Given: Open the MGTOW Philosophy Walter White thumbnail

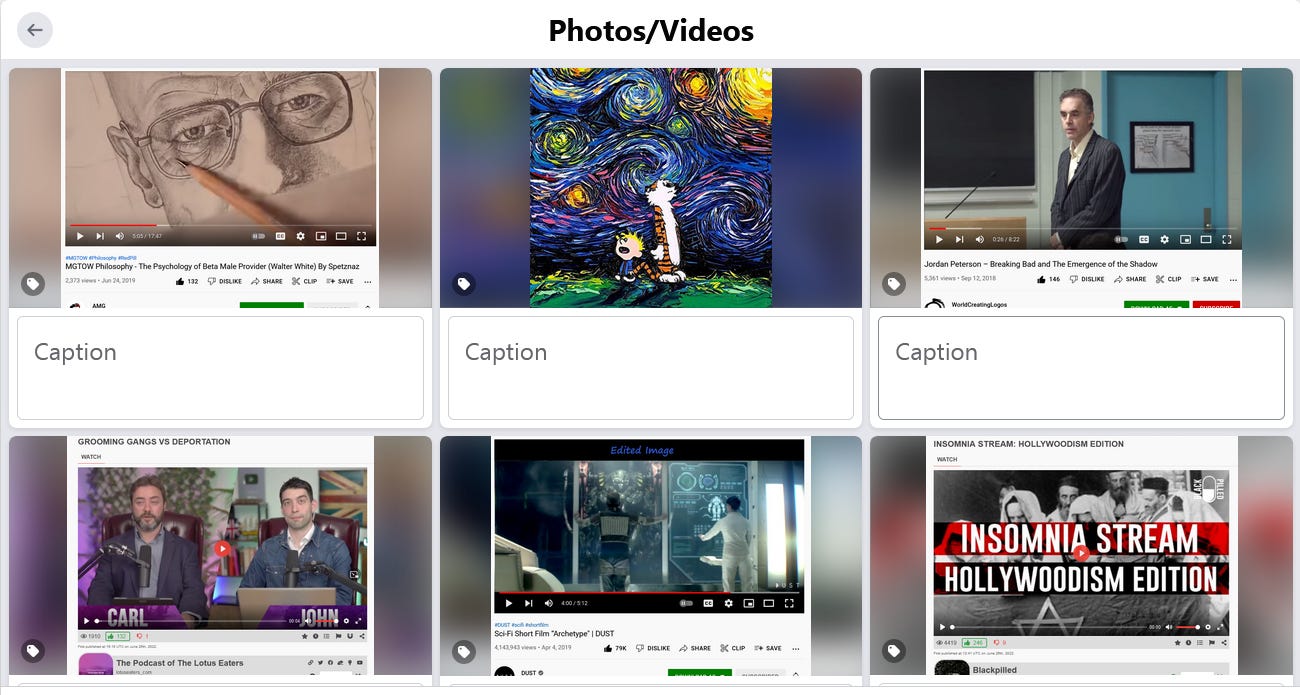Looking at the screenshot, I should point(220,188).
